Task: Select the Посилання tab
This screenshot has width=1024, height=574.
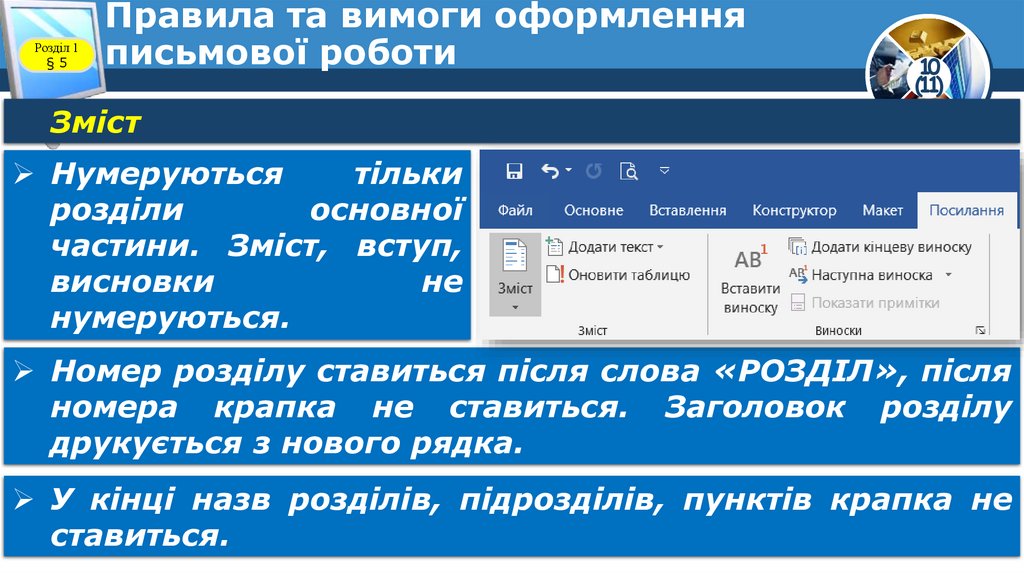Action: point(967,210)
